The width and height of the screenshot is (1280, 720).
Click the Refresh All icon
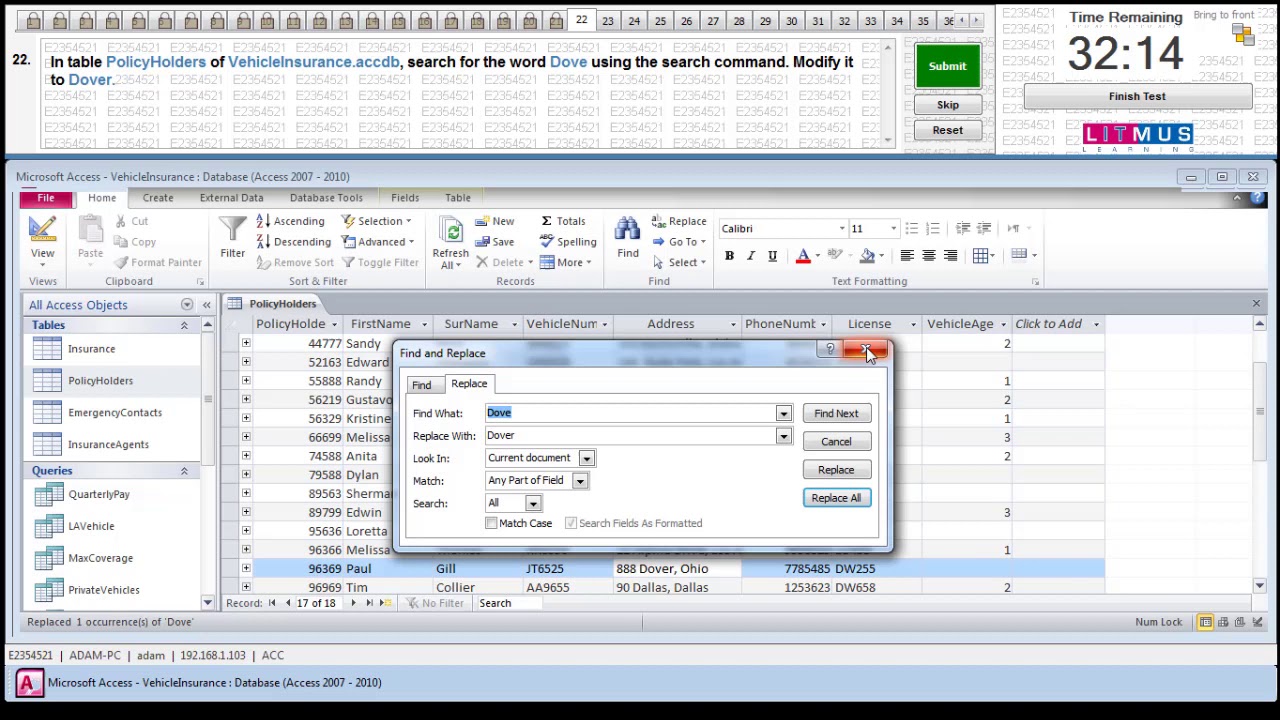[x=451, y=232]
